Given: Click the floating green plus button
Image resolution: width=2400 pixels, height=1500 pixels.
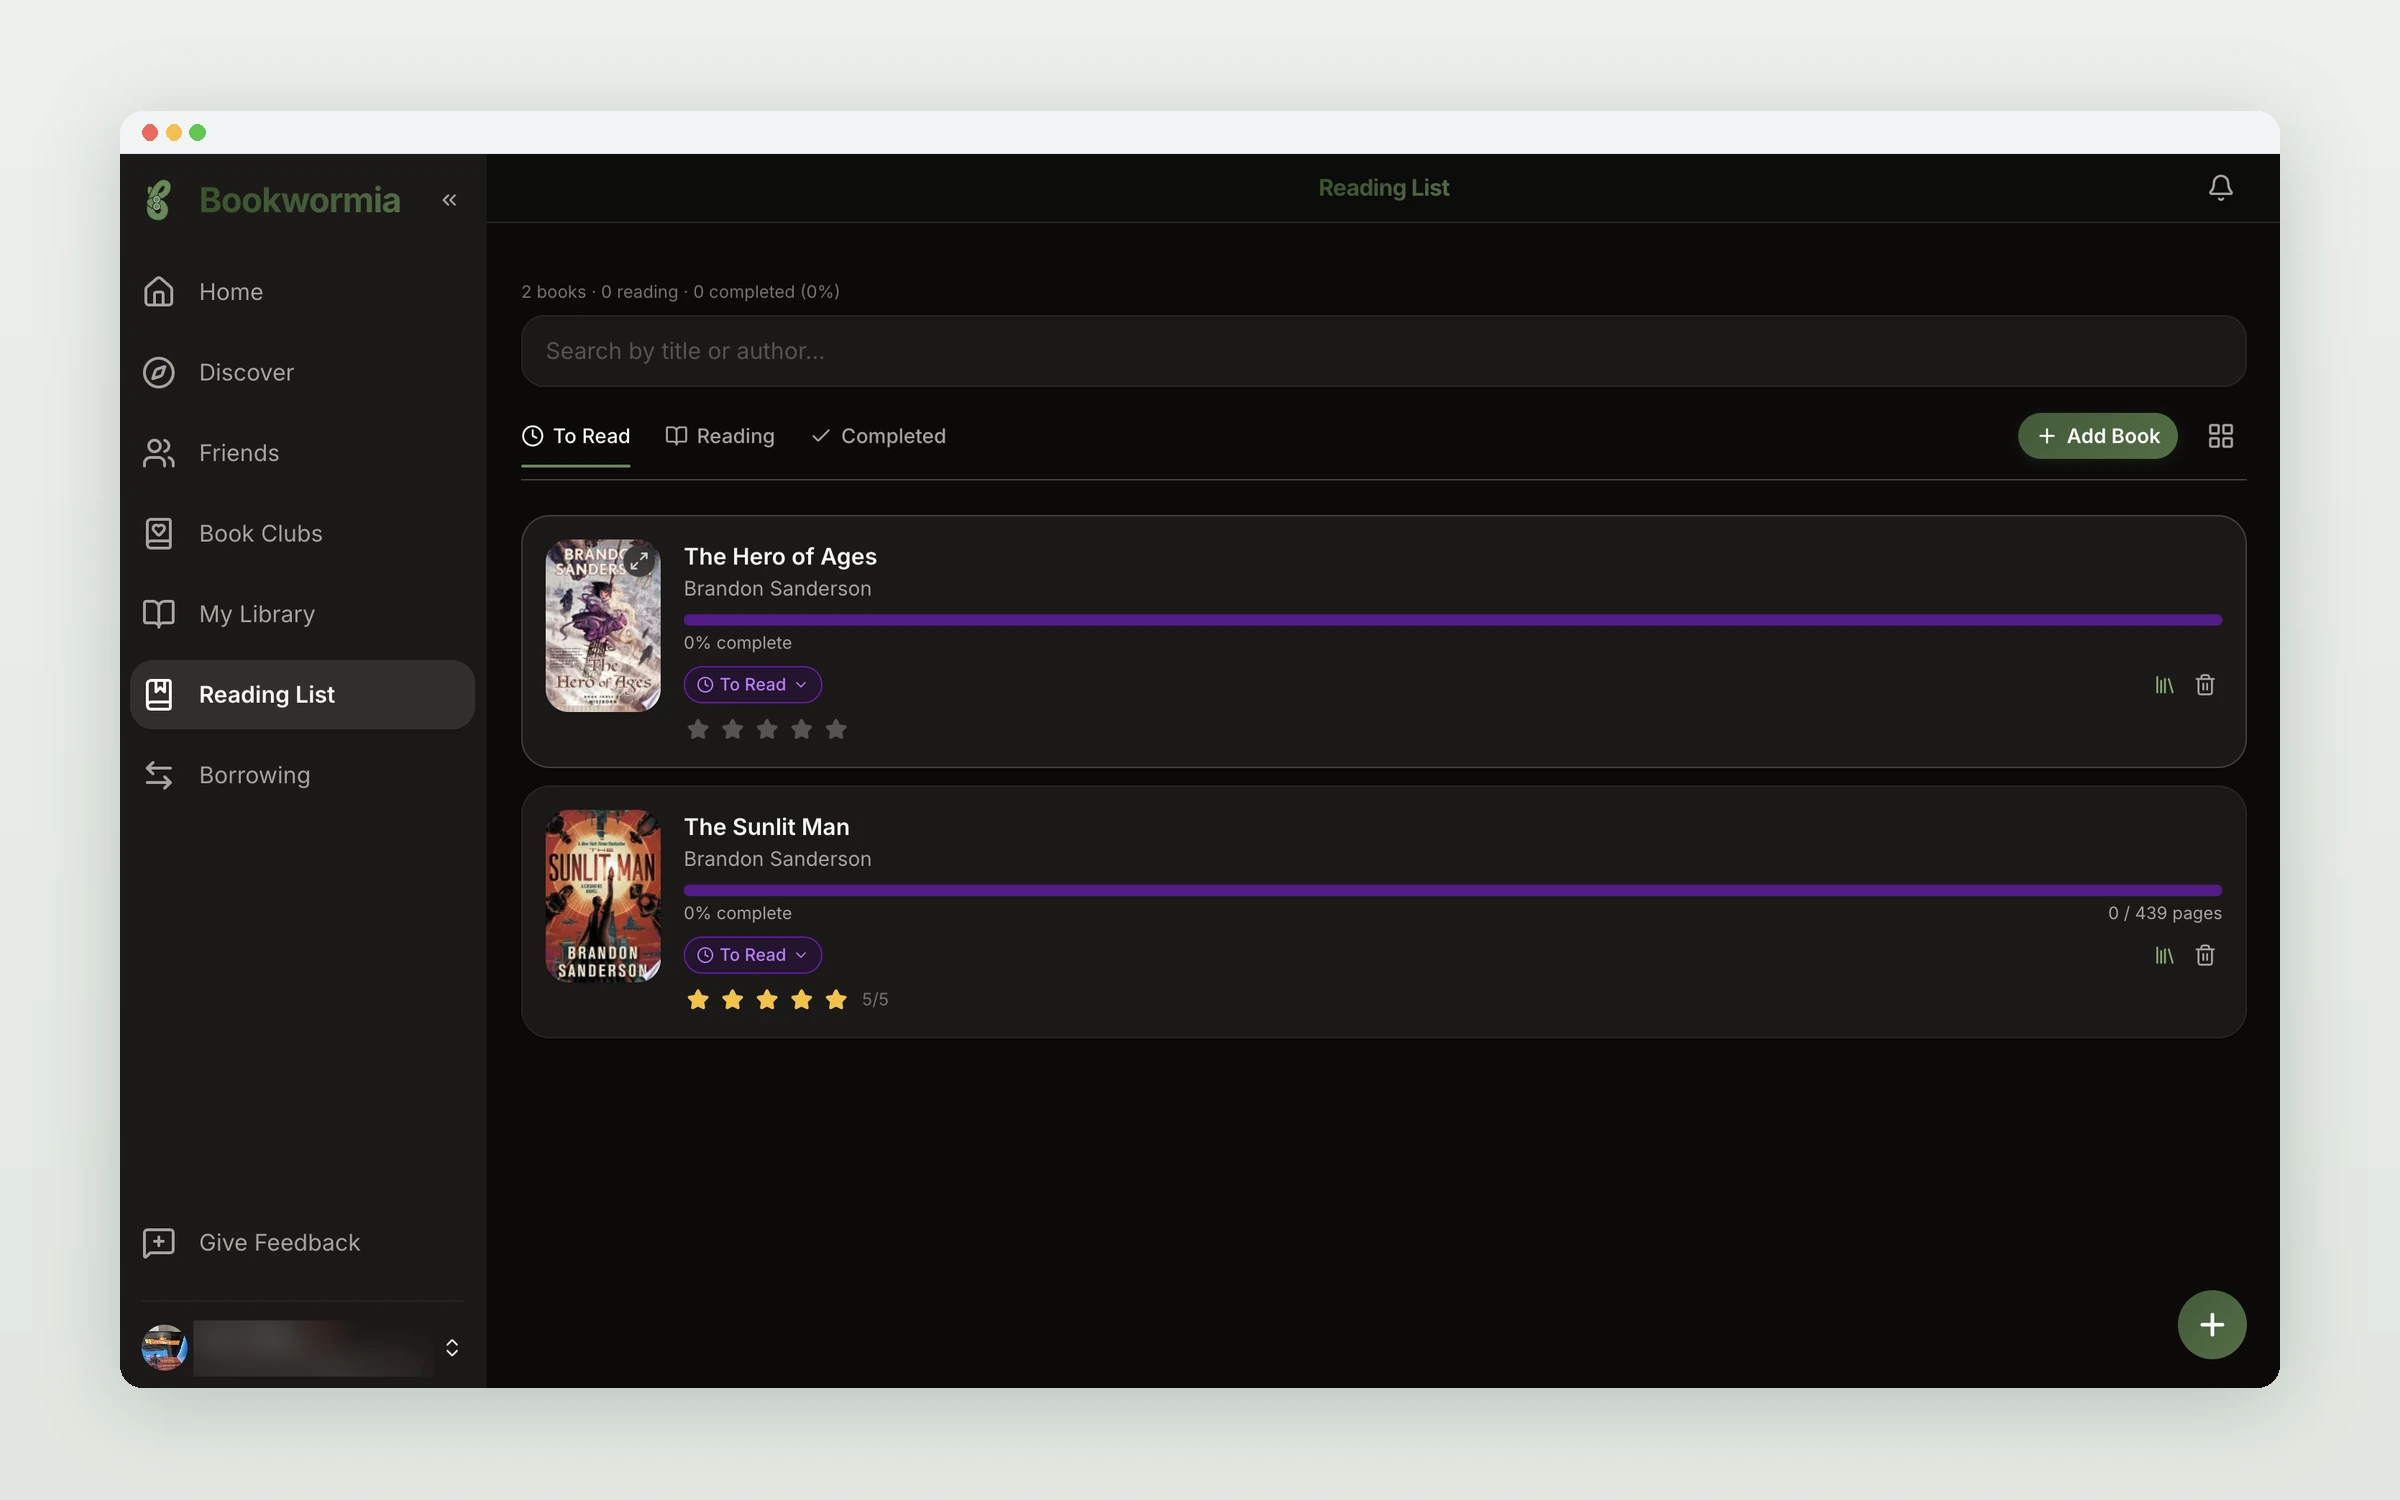Looking at the screenshot, I should [x=2211, y=1324].
